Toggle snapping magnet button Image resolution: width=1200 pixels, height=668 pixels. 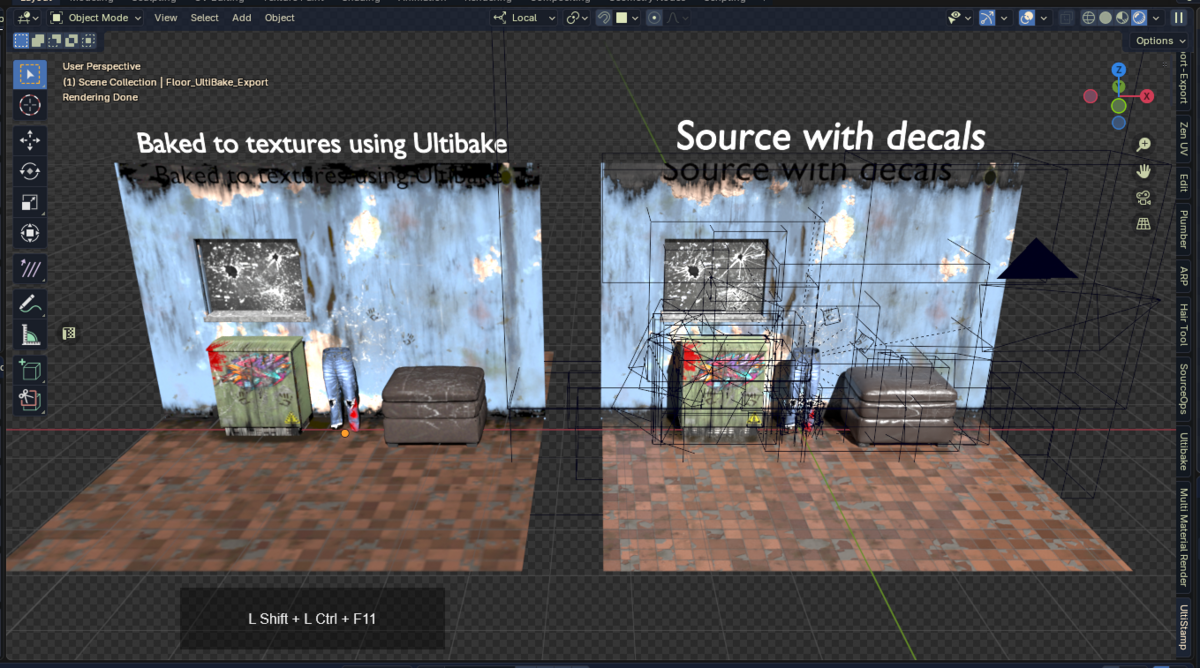click(604, 17)
